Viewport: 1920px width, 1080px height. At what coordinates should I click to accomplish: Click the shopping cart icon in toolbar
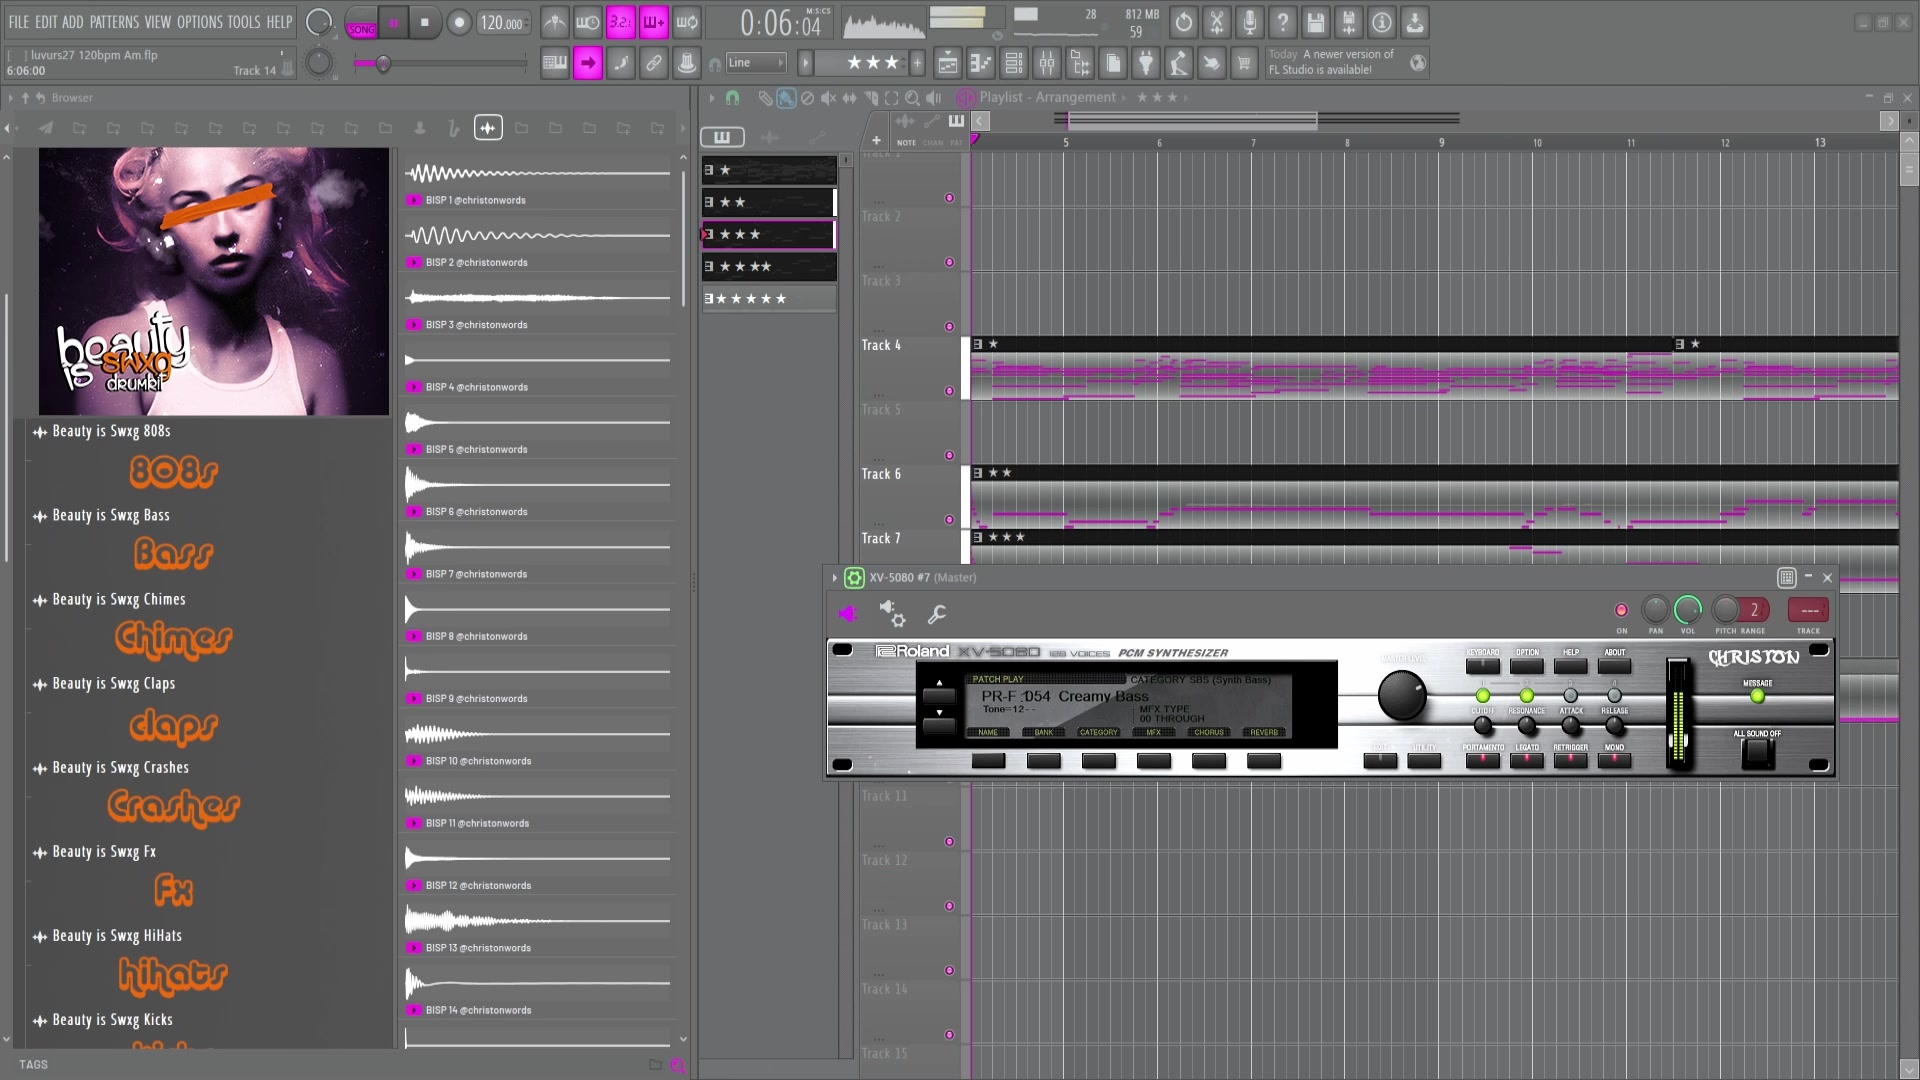[1244, 63]
